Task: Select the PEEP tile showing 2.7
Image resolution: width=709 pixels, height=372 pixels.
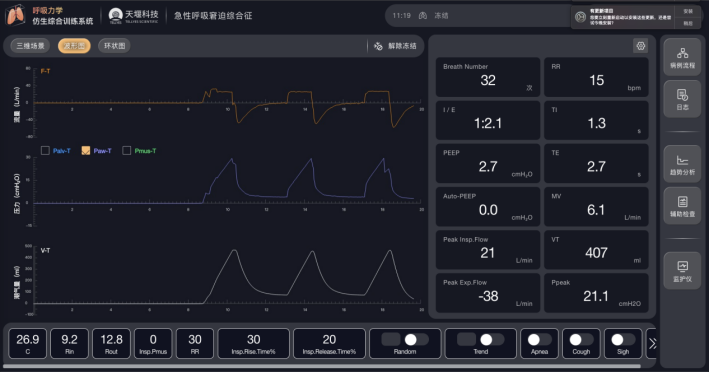Action: click(x=488, y=164)
